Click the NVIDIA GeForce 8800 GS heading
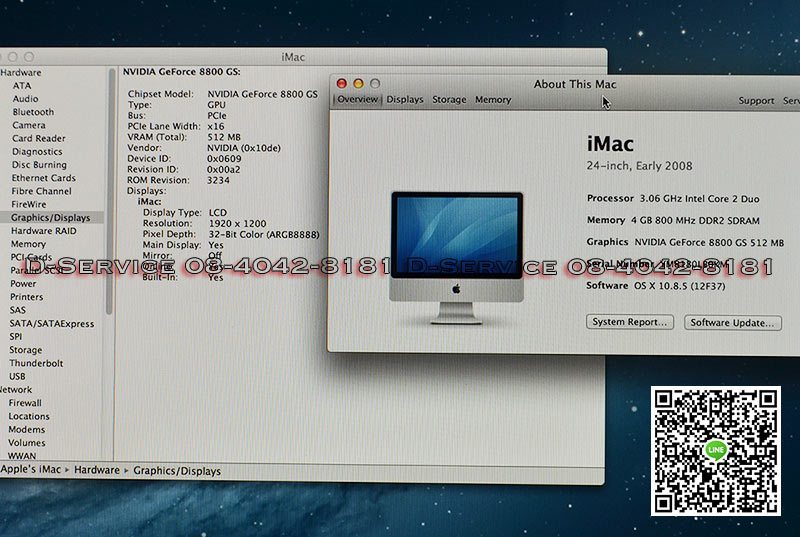Screen dimensions: 800x537 coord(182,72)
